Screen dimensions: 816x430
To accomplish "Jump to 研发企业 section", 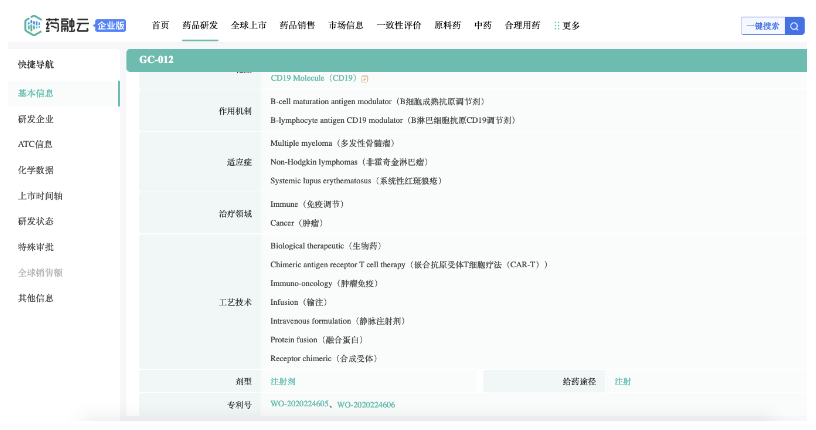I will (35, 119).
